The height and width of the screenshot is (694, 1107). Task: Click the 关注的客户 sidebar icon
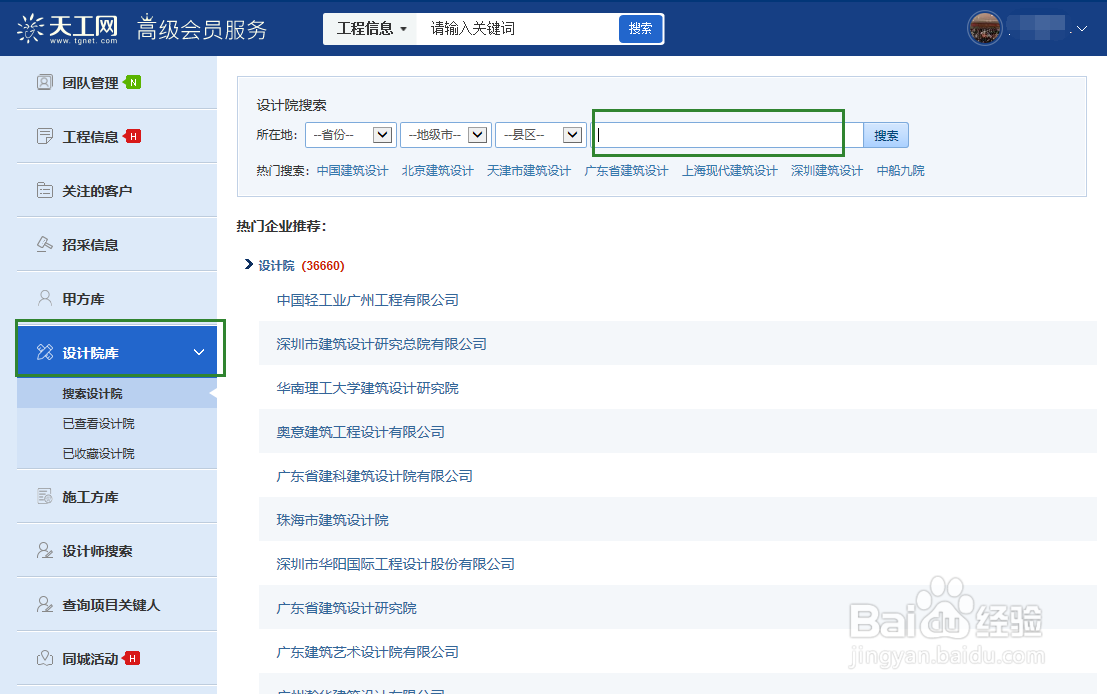(x=44, y=191)
